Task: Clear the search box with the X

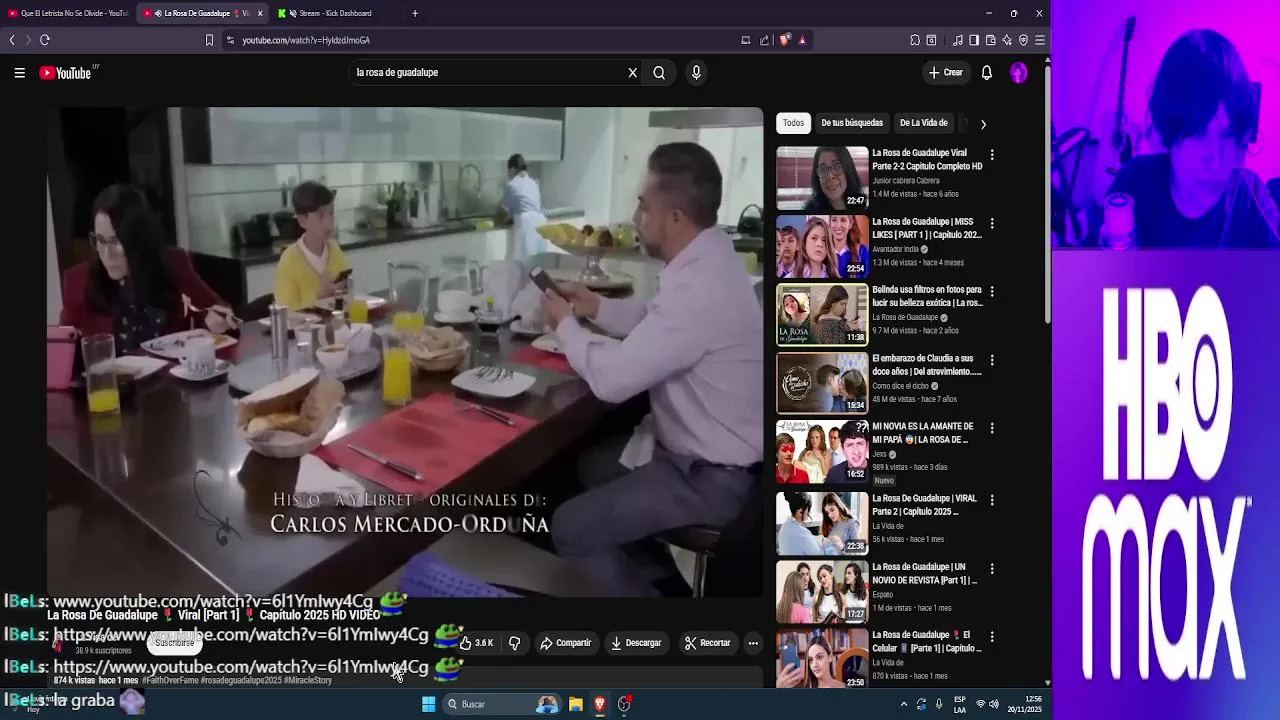Action: tap(632, 73)
